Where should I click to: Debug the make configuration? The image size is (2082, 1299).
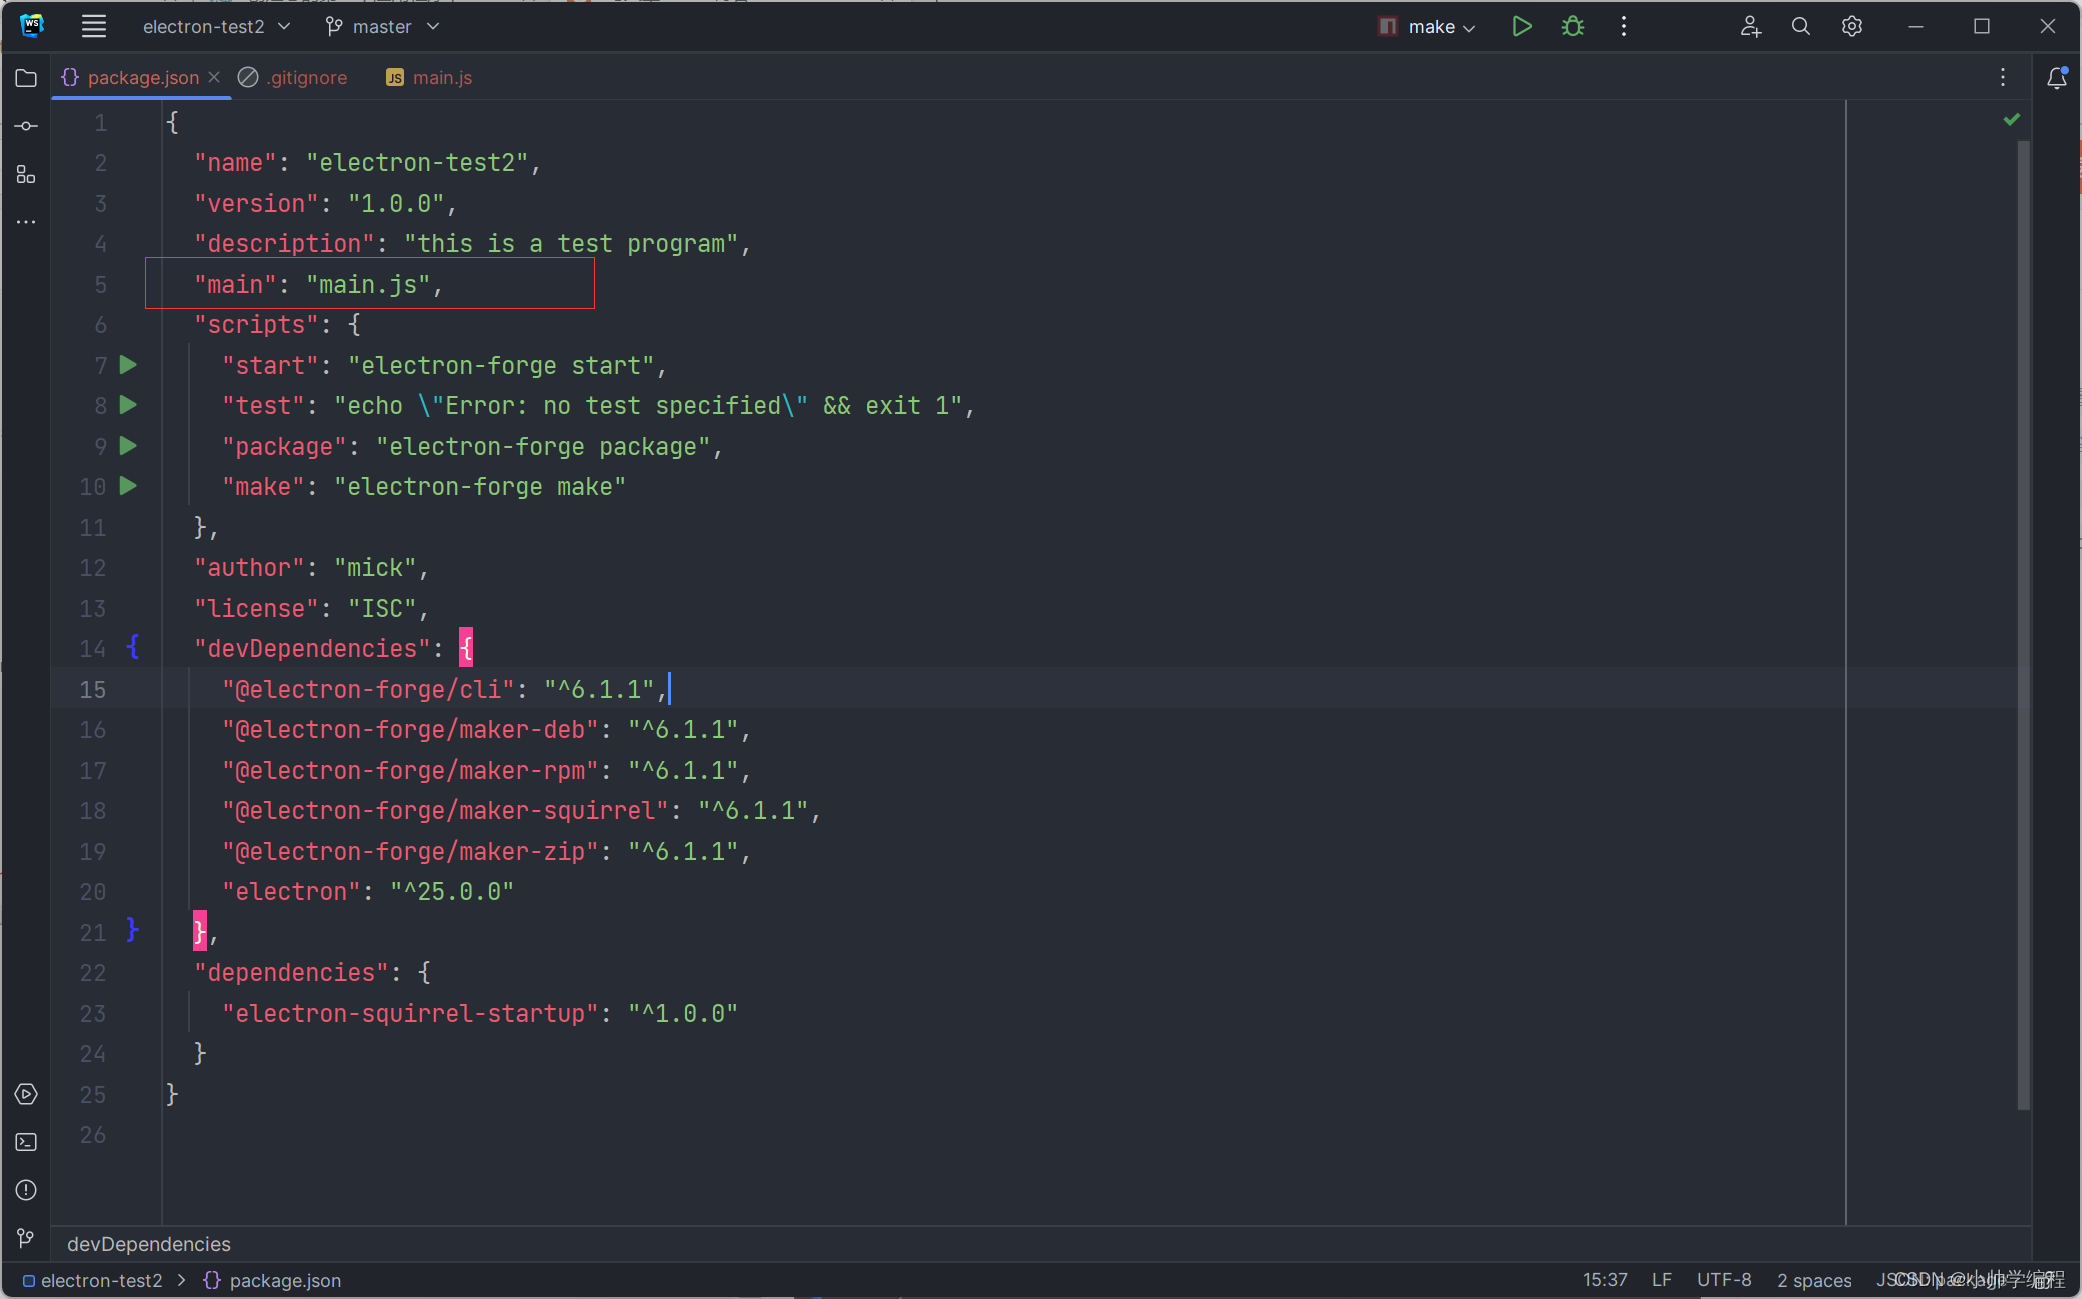1573,27
